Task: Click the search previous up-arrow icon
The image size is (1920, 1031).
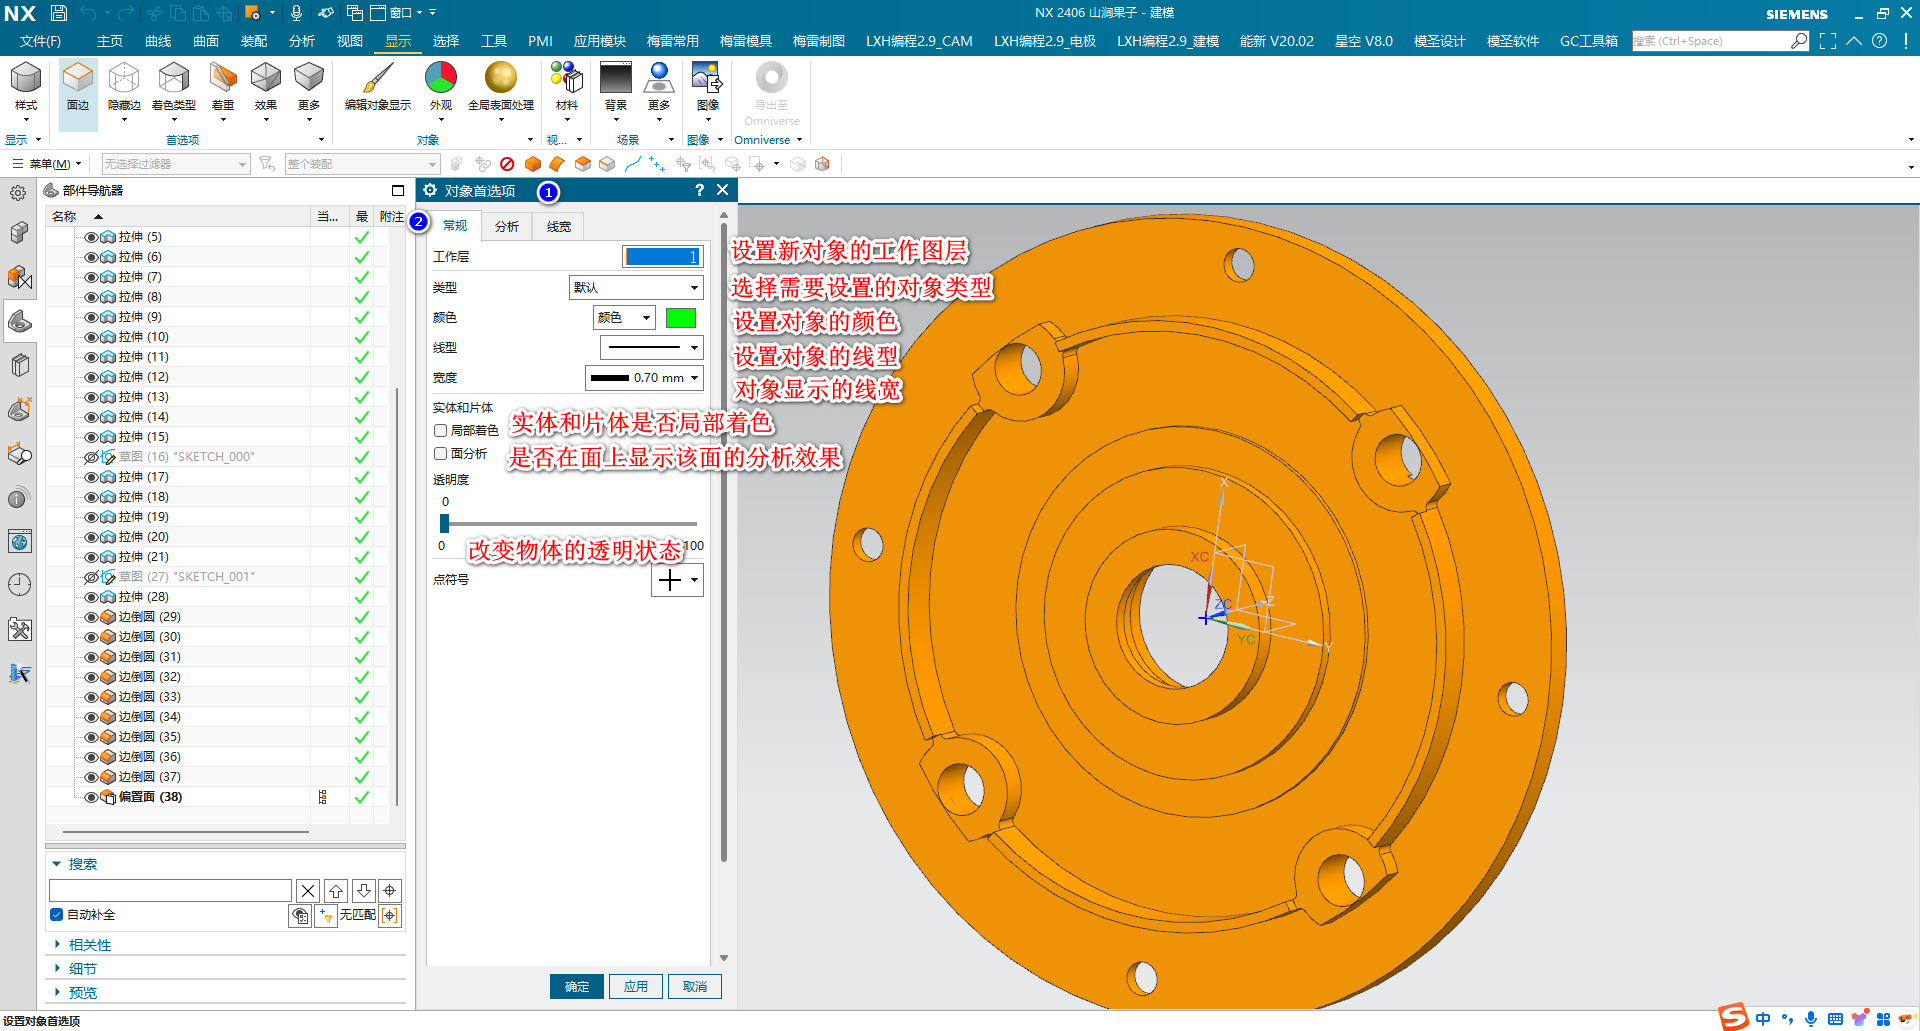Action: pyautogui.click(x=336, y=890)
